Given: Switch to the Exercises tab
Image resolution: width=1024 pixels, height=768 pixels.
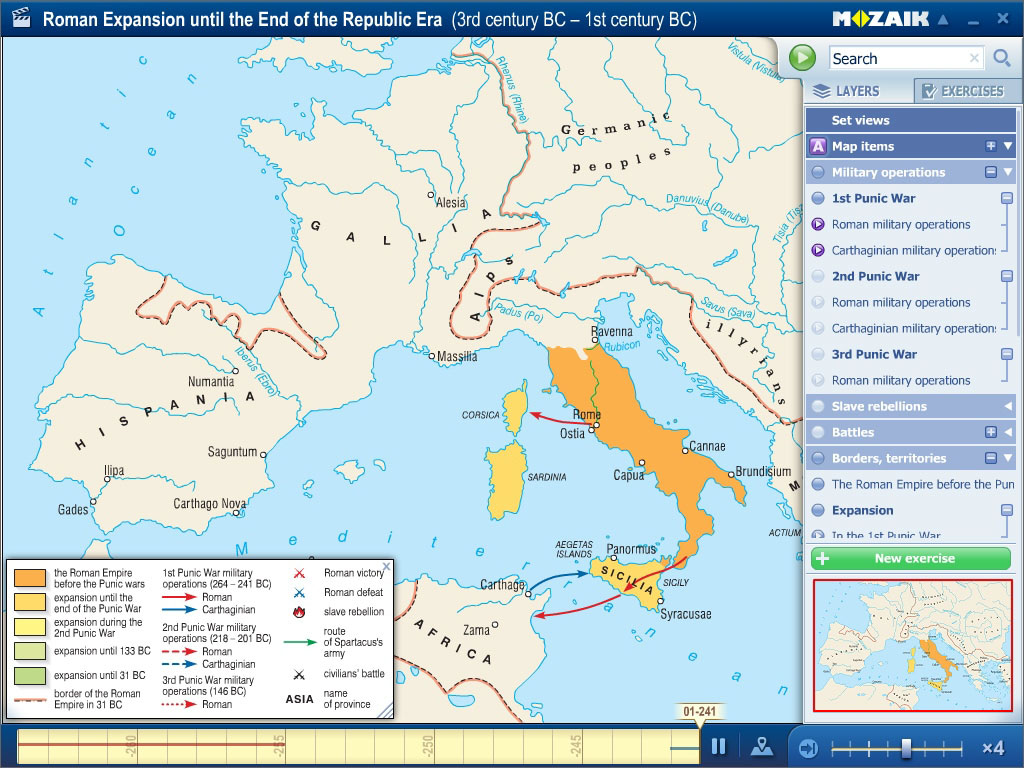Looking at the screenshot, I should click(967, 91).
